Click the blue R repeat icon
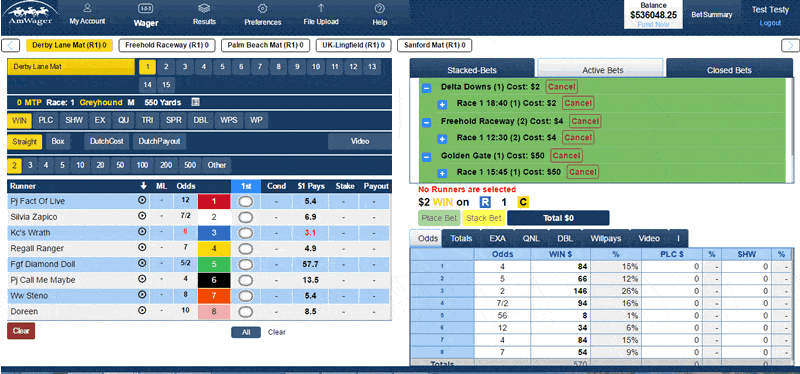Image resolution: width=800 pixels, height=374 pixels. pos(485,202)
